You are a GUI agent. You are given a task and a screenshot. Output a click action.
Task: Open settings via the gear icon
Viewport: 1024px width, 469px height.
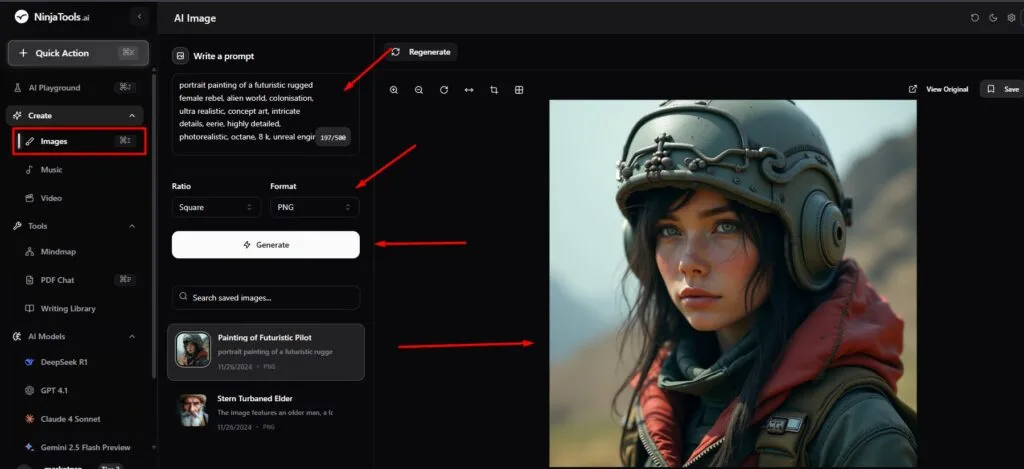tap(1011, 18)
